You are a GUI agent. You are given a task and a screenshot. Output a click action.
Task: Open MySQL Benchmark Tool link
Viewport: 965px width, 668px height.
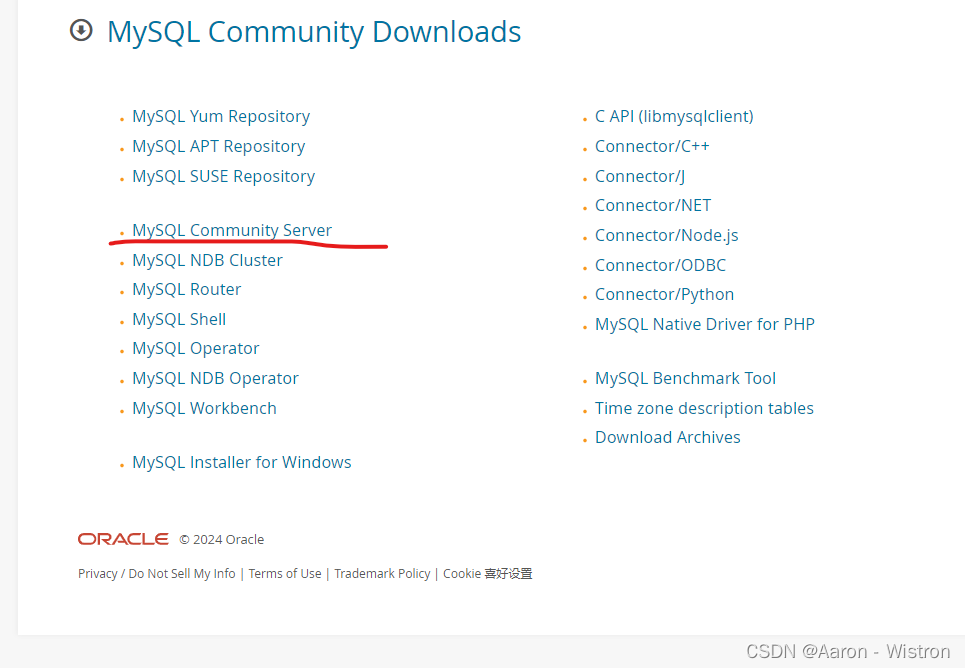tap(685, 379)
